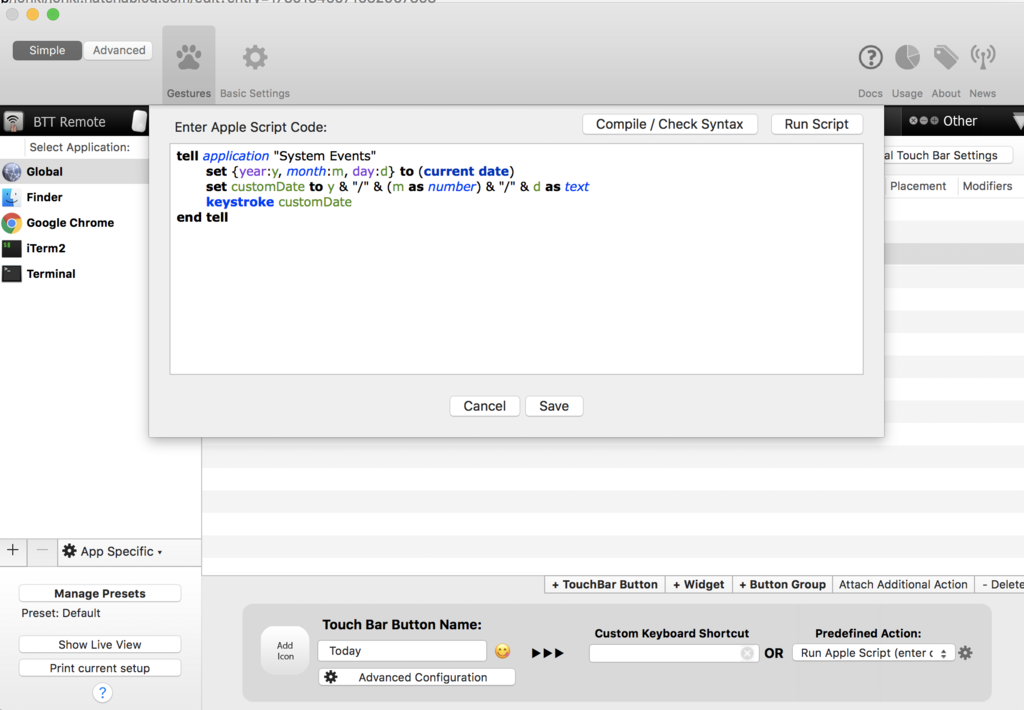The image size is (1024, 710).
Task: Click the Global globe icon
Action: tap(11, 172)
